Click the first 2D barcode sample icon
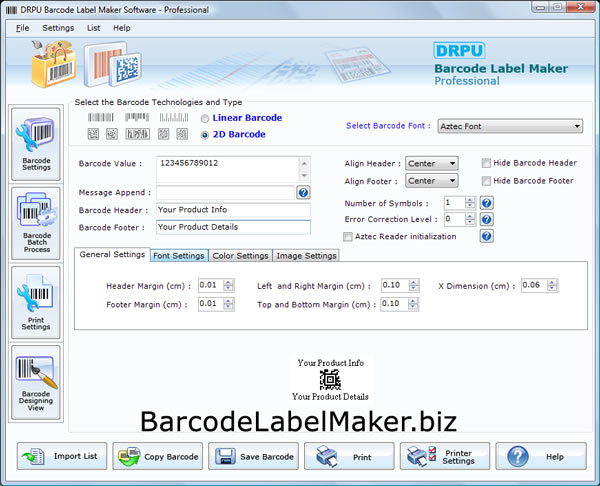This screenshot has height=486, width=600. (93, 134)
